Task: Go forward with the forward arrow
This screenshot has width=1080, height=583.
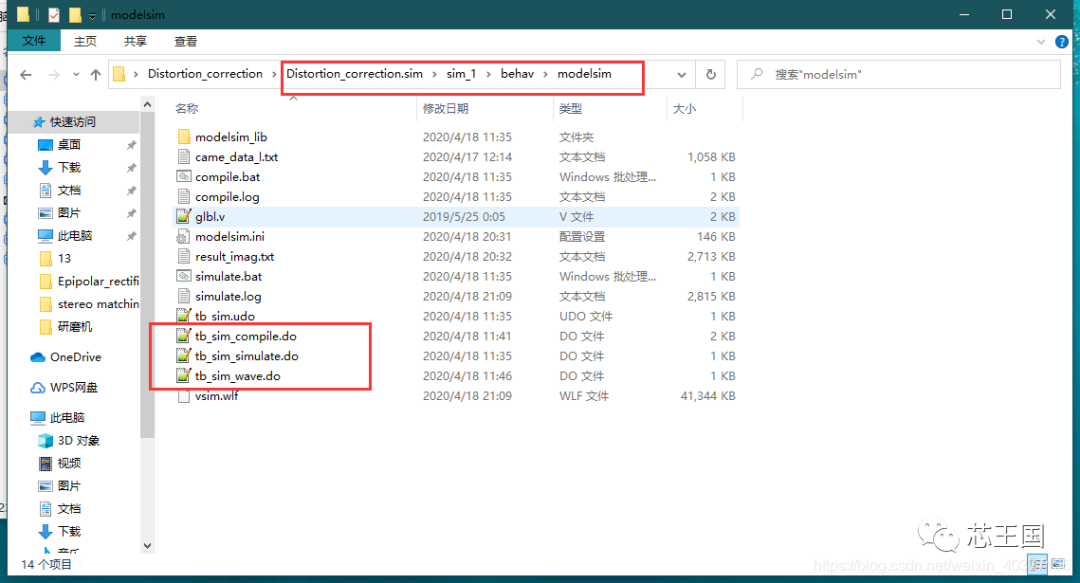Action: pos(54,74)
